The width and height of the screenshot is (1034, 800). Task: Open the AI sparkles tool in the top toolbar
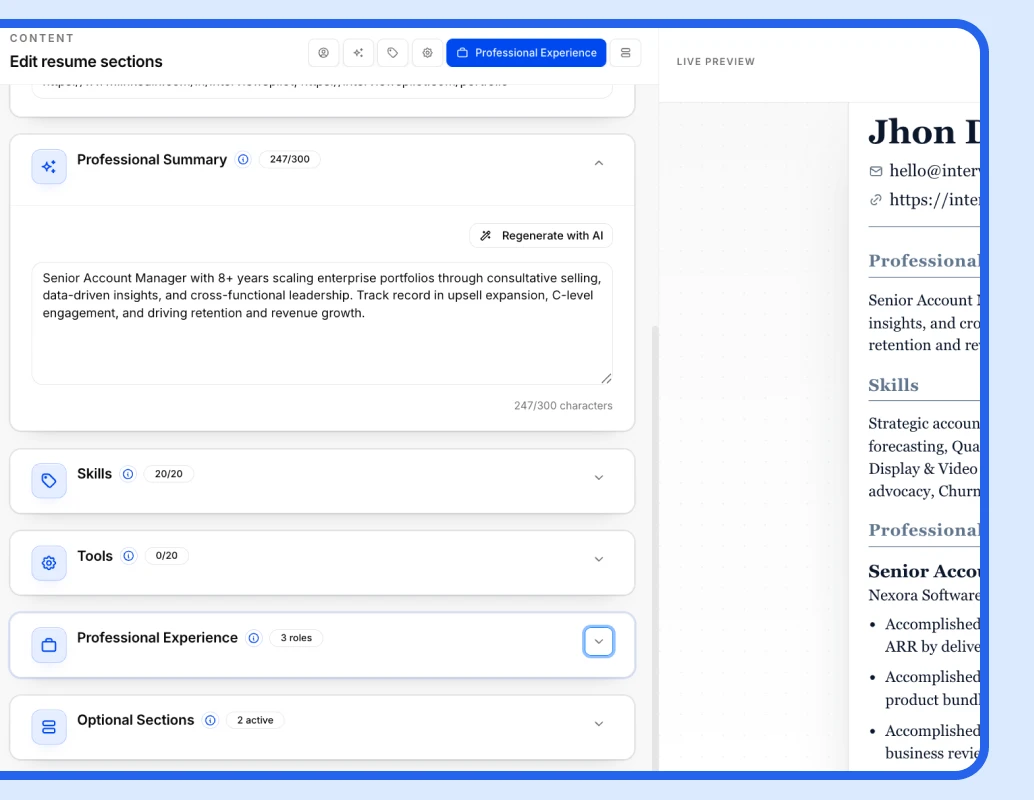(x=358, y=52)
